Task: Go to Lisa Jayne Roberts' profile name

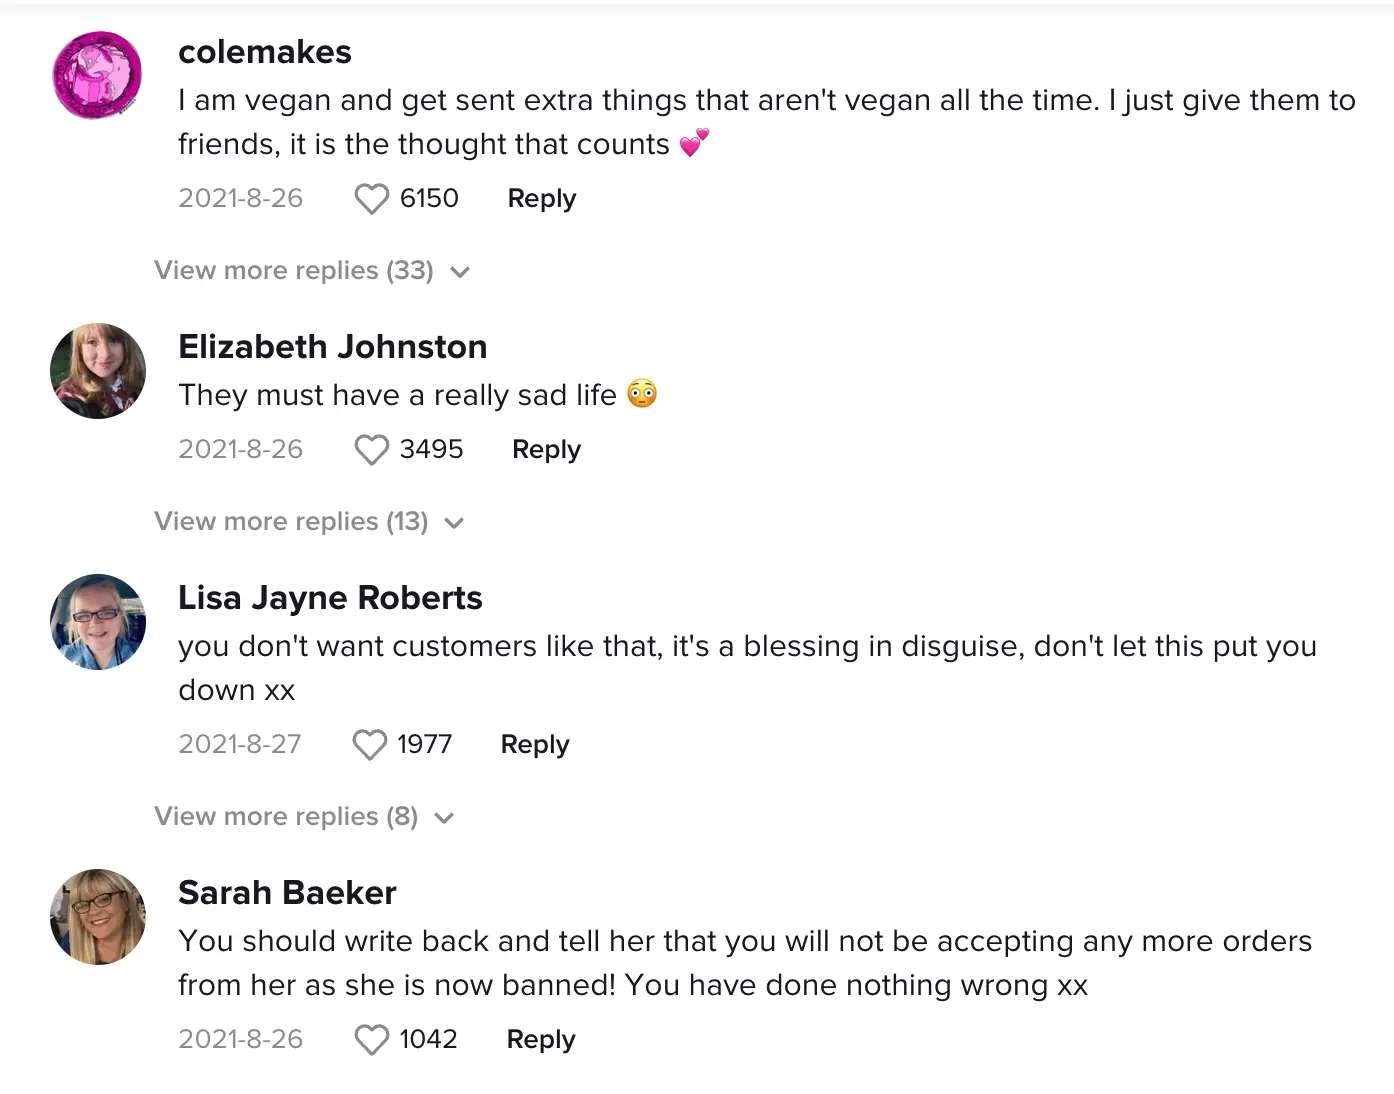Action: tap(330, 598)
